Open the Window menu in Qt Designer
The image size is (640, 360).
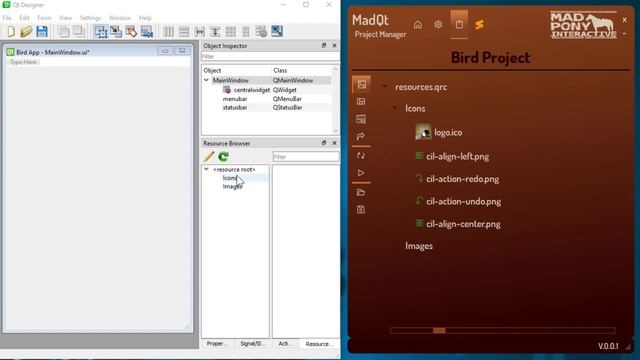click(x=120, y=18)
